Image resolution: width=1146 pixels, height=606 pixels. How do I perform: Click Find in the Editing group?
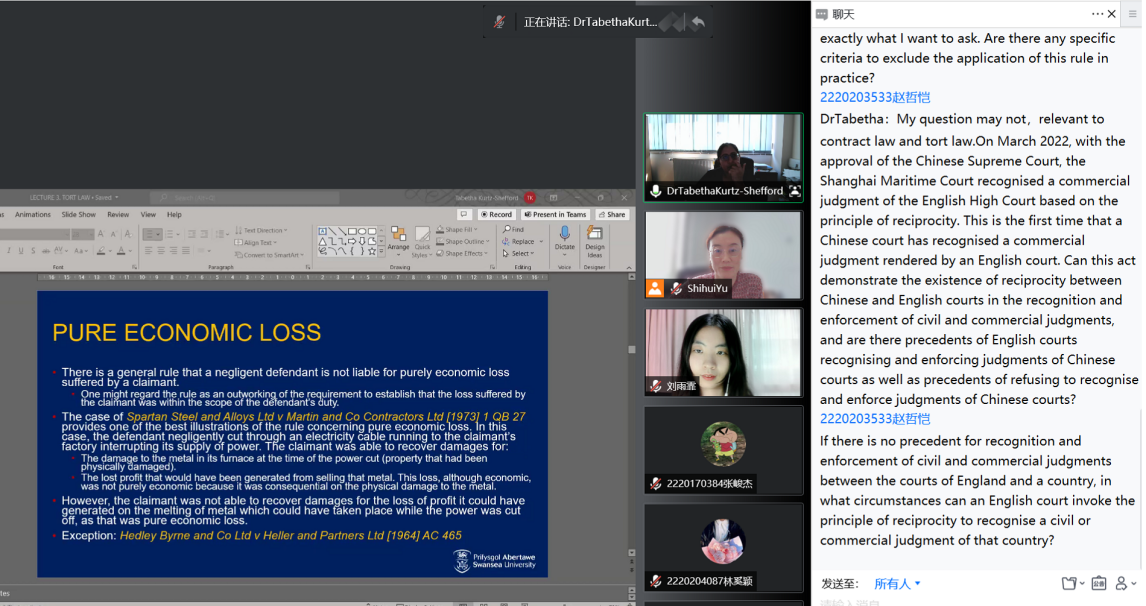513,230
